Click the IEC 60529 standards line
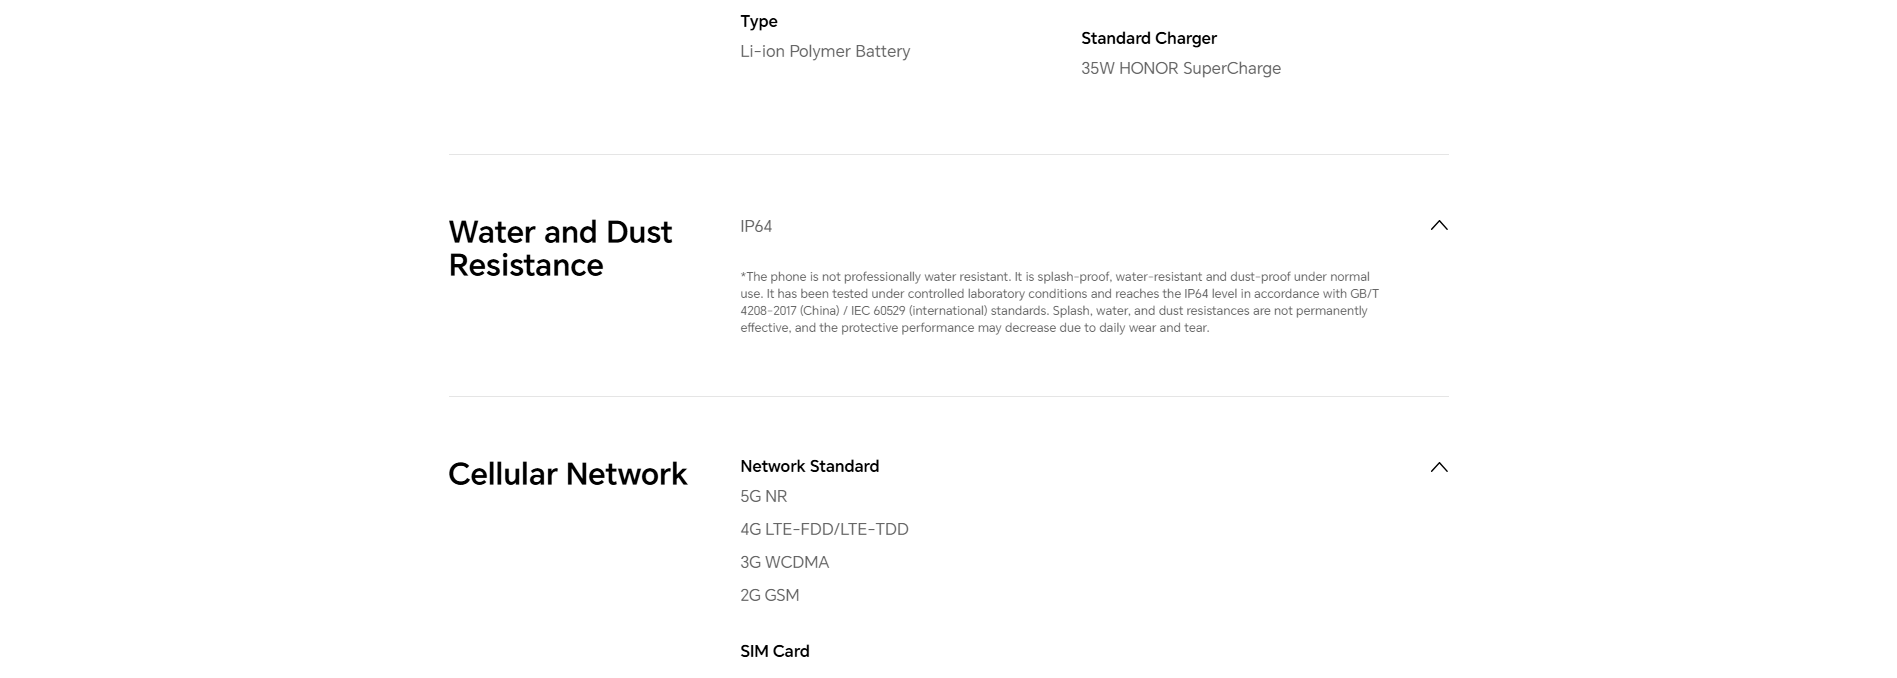Image resolution: width=1897 pixels, height=678 pixels. tap(1054, 311)
